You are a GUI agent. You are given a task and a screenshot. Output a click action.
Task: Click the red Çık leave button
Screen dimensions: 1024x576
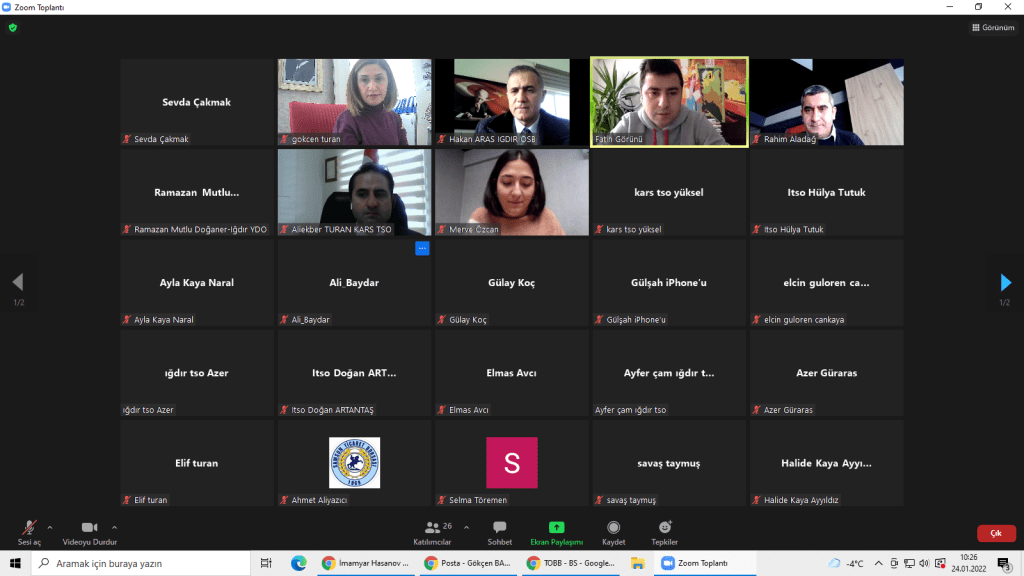(x=995, y=534)
